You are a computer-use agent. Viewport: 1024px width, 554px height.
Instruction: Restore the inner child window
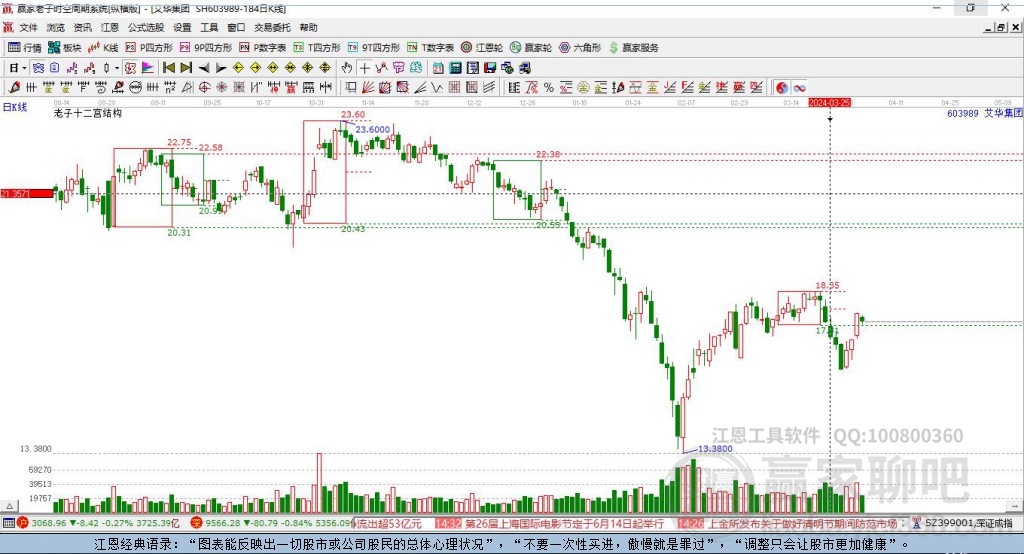pyautogui.click(x=1001, y=27)
